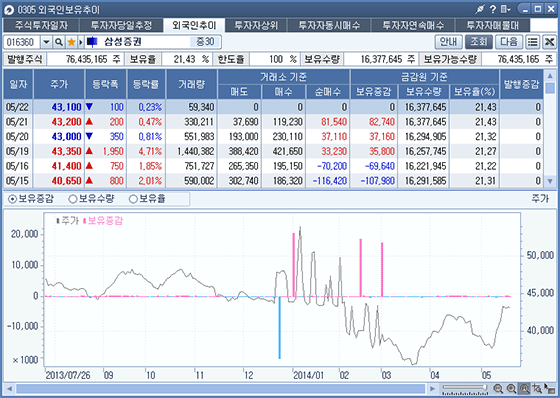Click the zoom in magnifier below chart
Viewport: 560px width, 398px height.
pyautogui.click(x=511, y=389)
